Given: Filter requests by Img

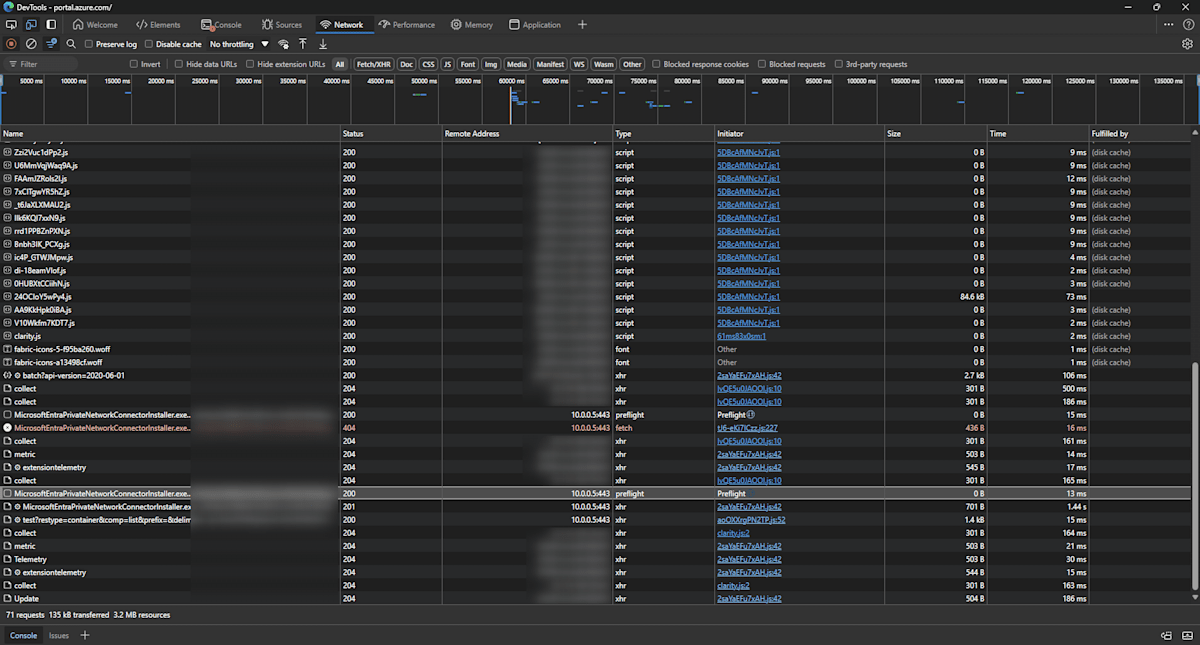Looking at the screenshot, I should click(491, 64).
